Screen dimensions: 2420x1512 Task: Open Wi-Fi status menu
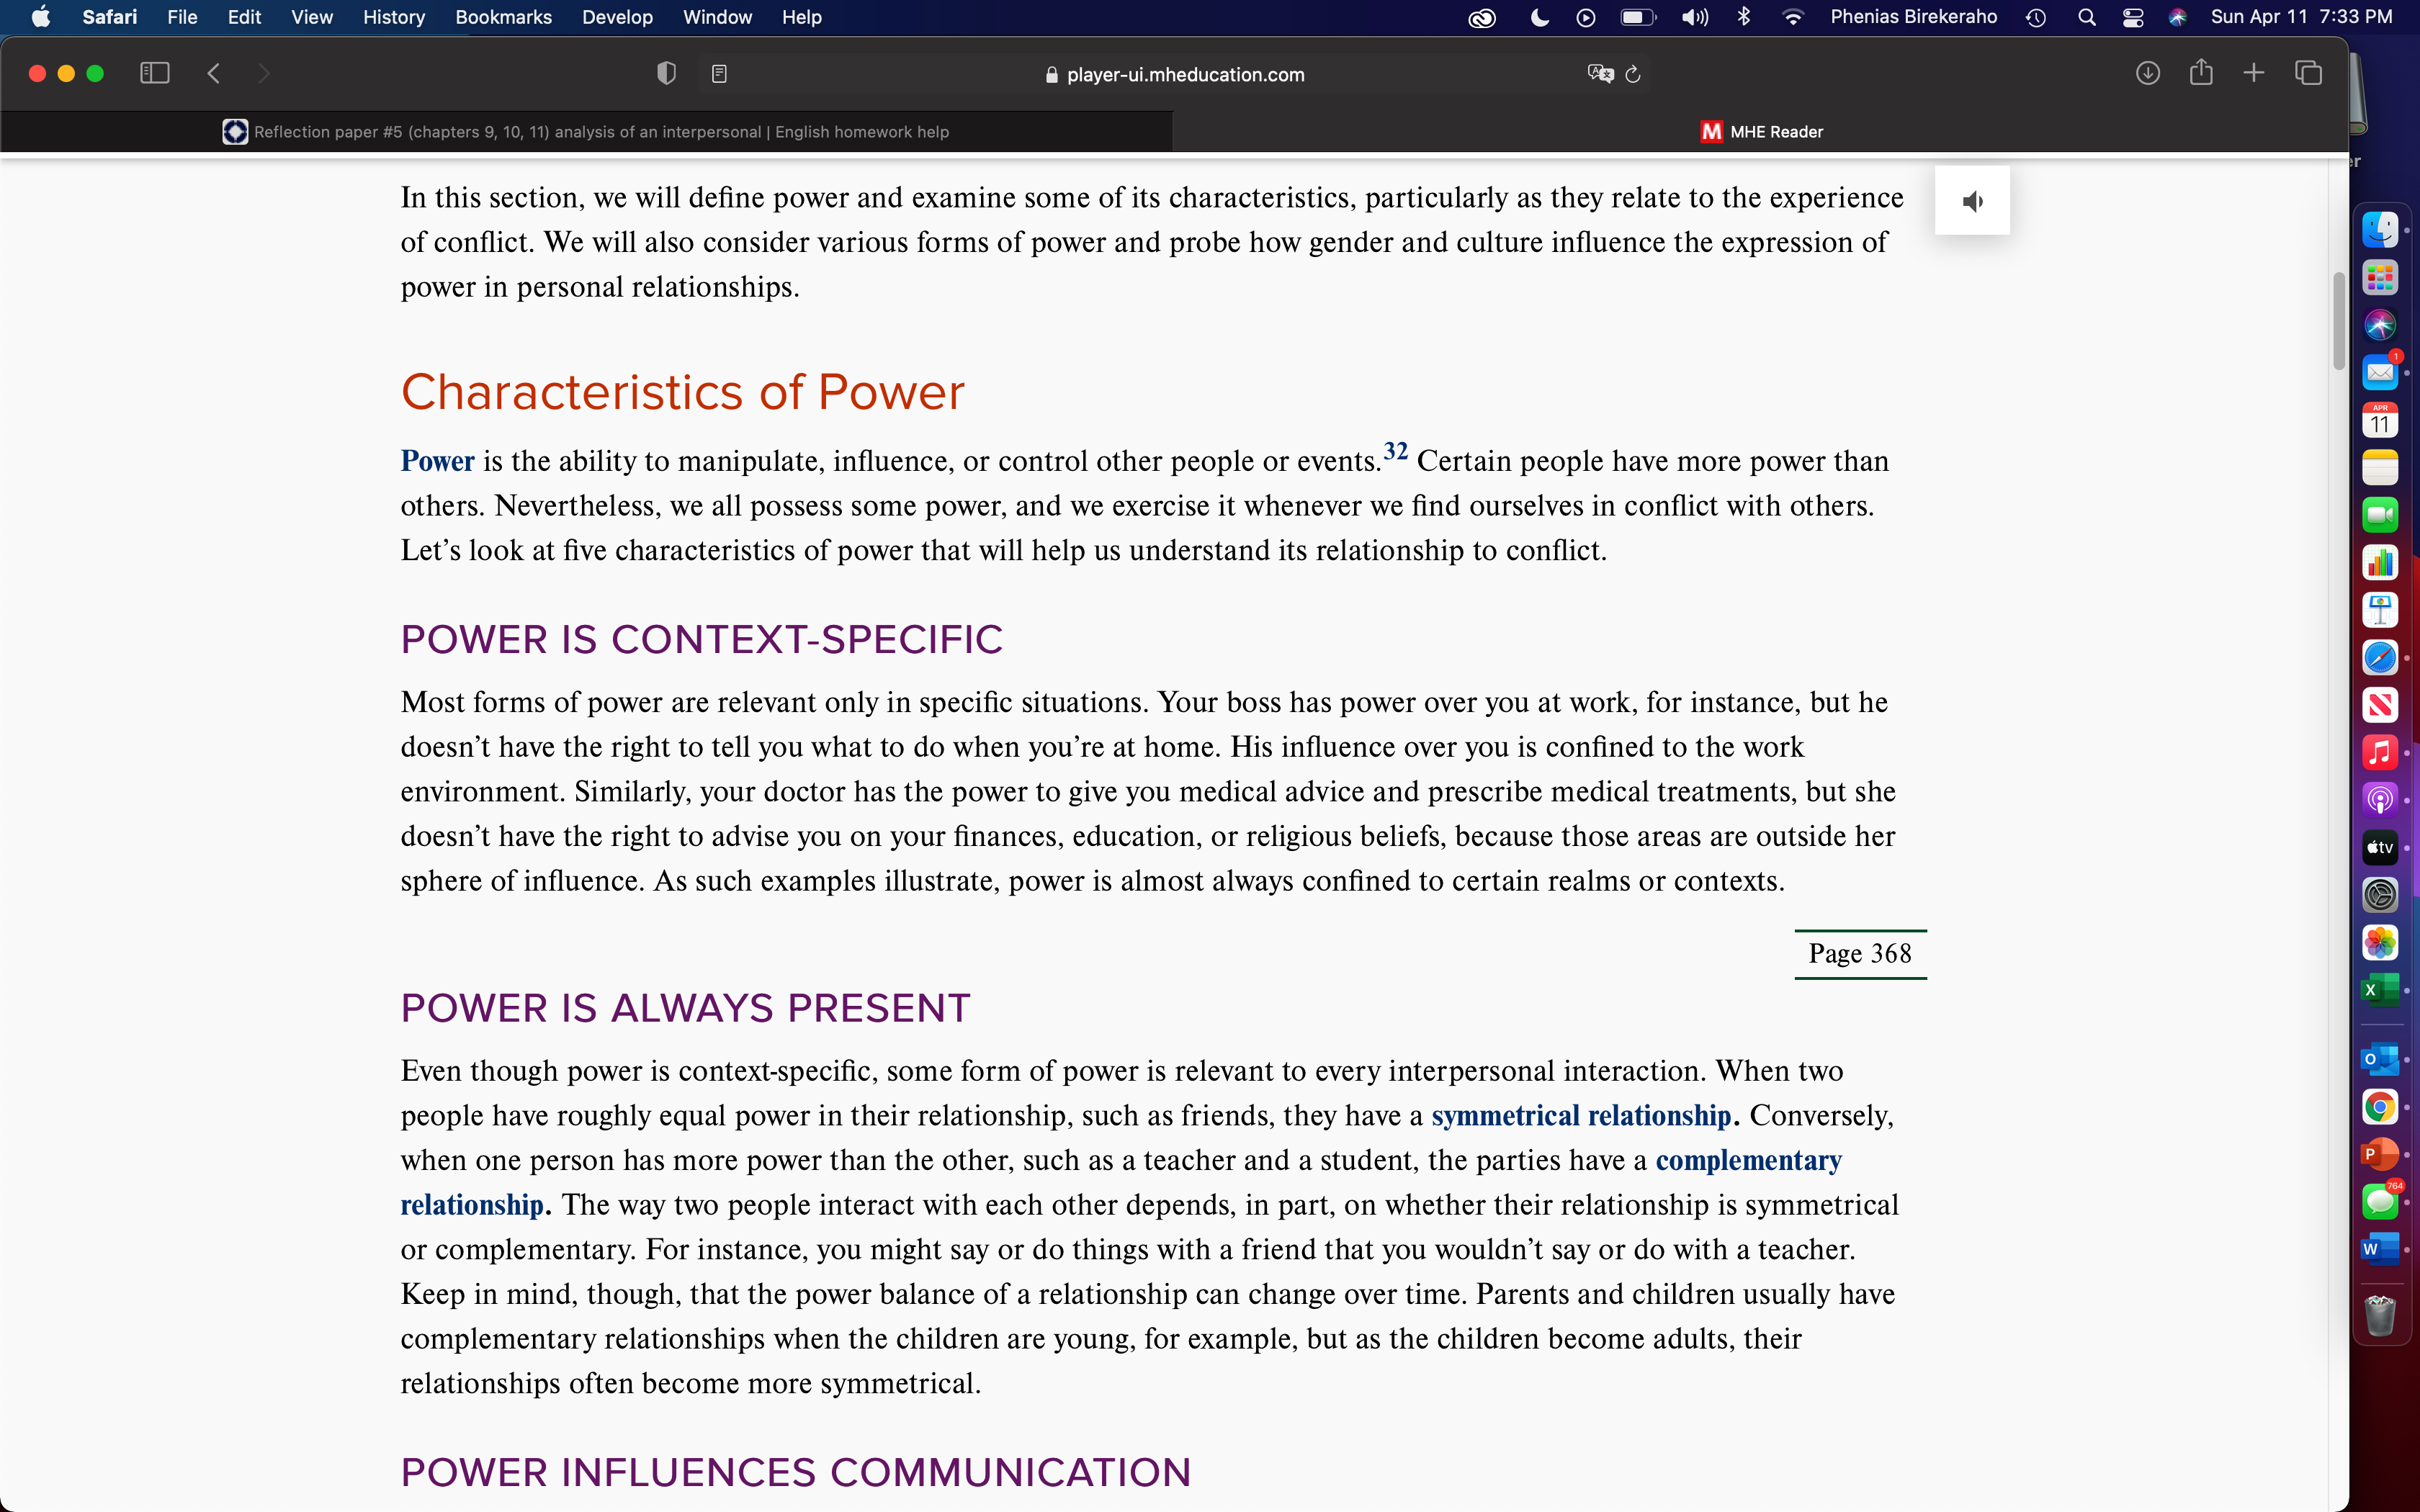pyautogui.click(x=1793, y=17)
